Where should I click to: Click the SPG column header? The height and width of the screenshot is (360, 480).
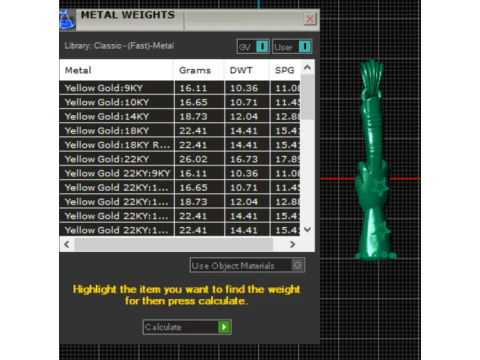[285, 70]
